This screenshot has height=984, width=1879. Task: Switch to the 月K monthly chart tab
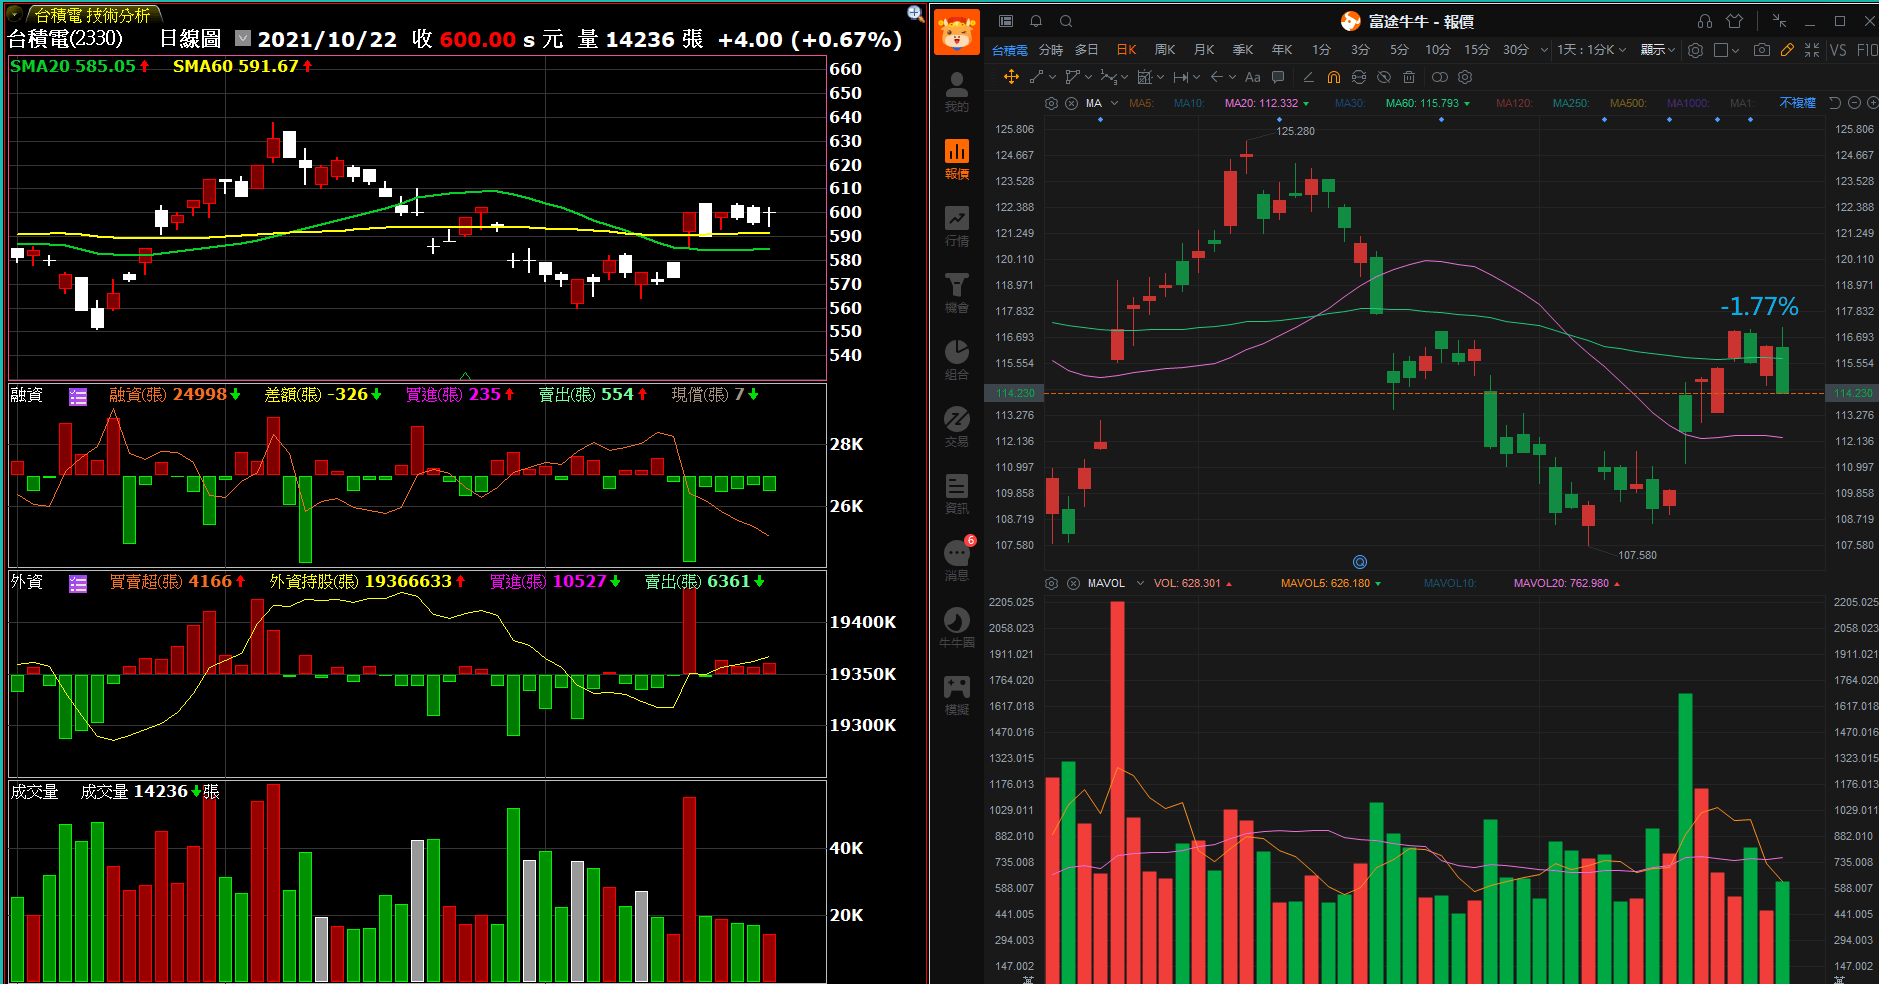[x=1204, y=49]
